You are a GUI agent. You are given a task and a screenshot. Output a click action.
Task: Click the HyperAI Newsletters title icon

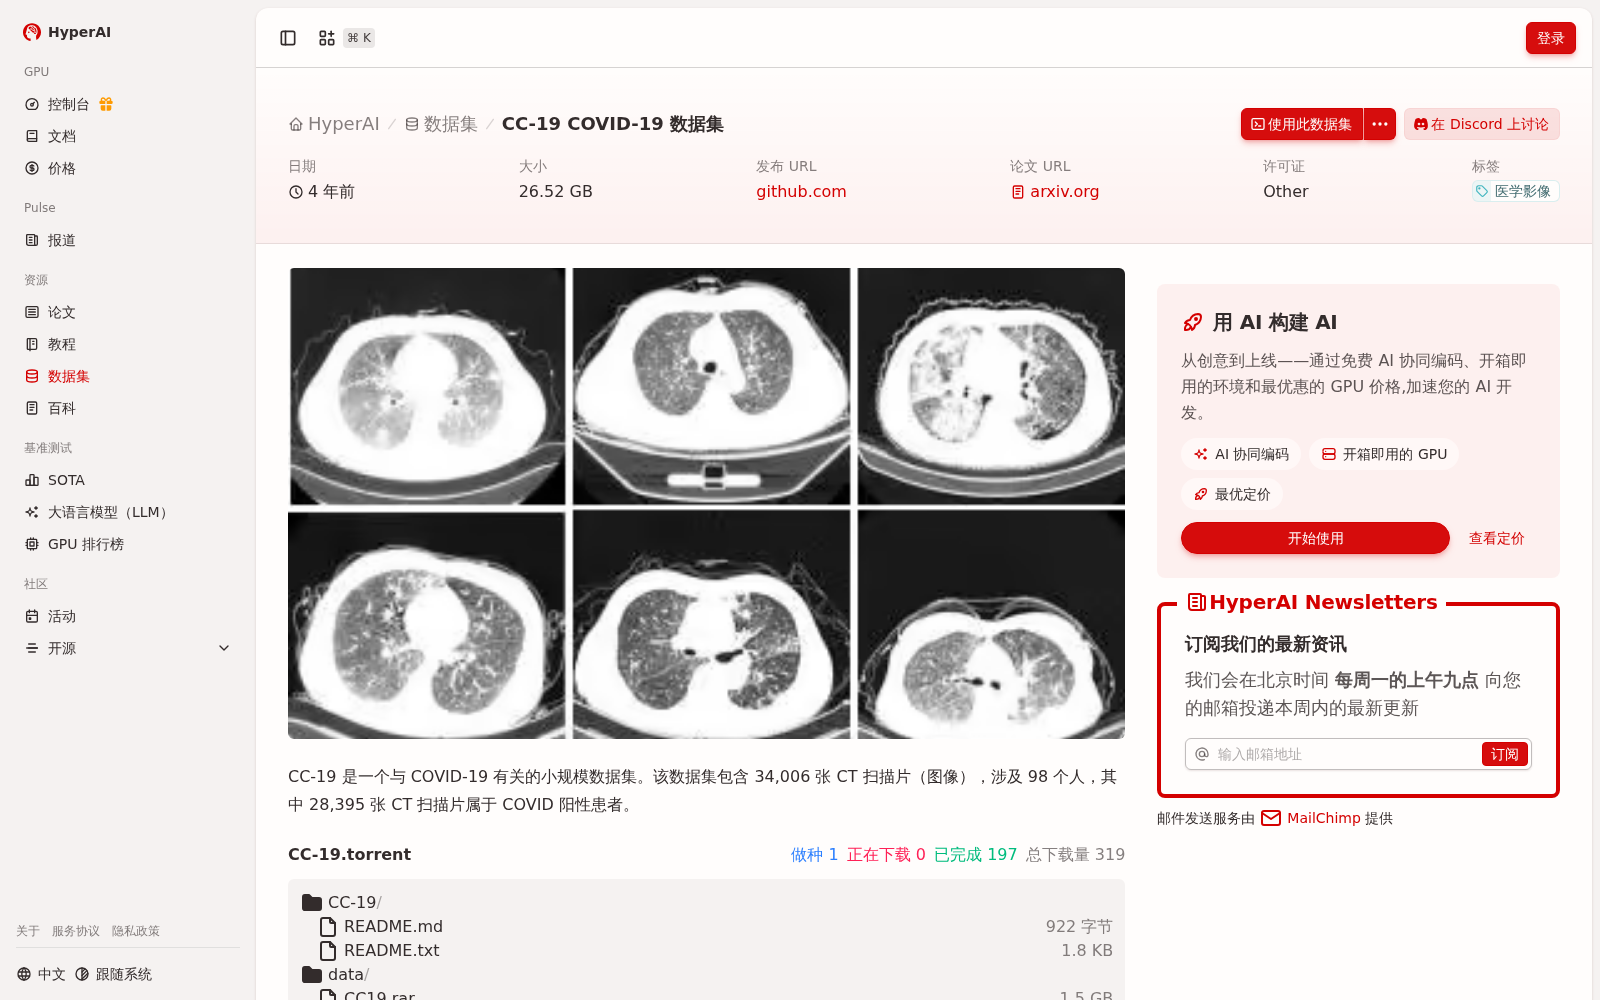(1196, 602)
